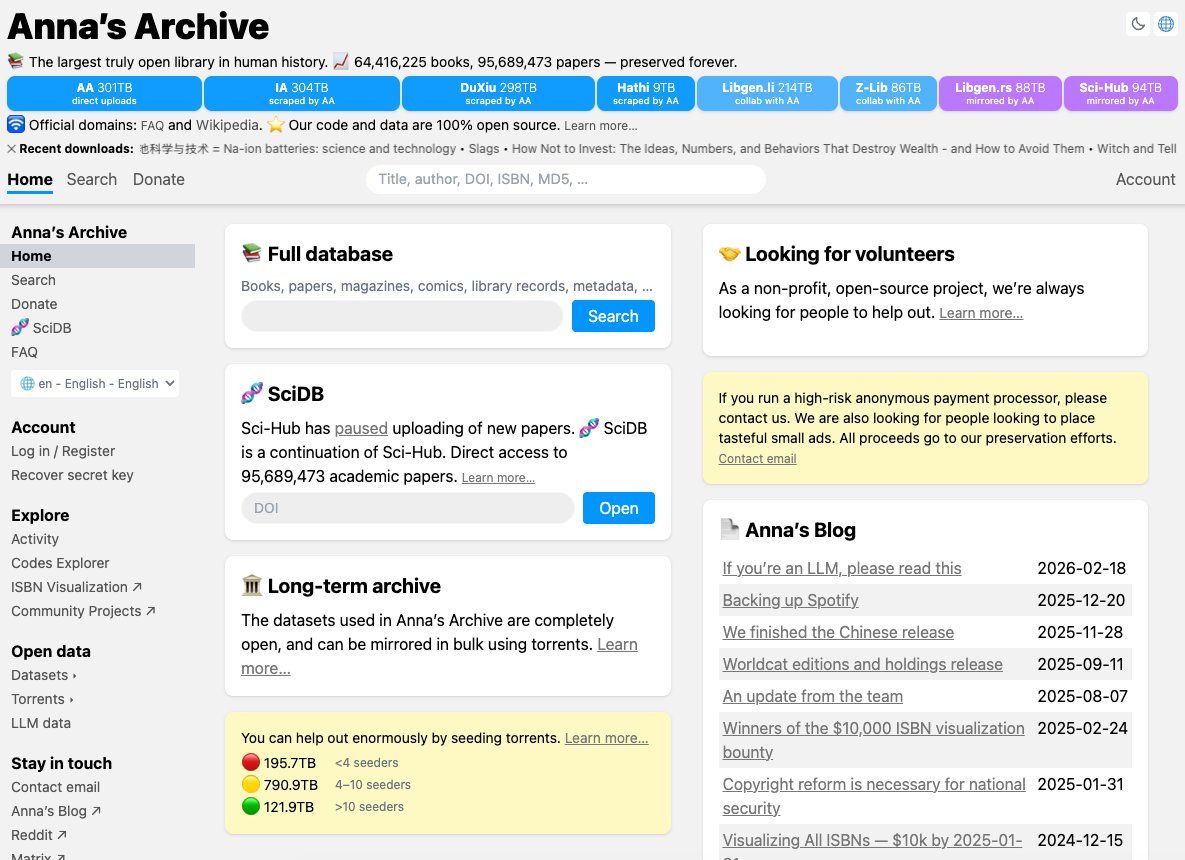Click Learn more after open source text

pos(600,125)
